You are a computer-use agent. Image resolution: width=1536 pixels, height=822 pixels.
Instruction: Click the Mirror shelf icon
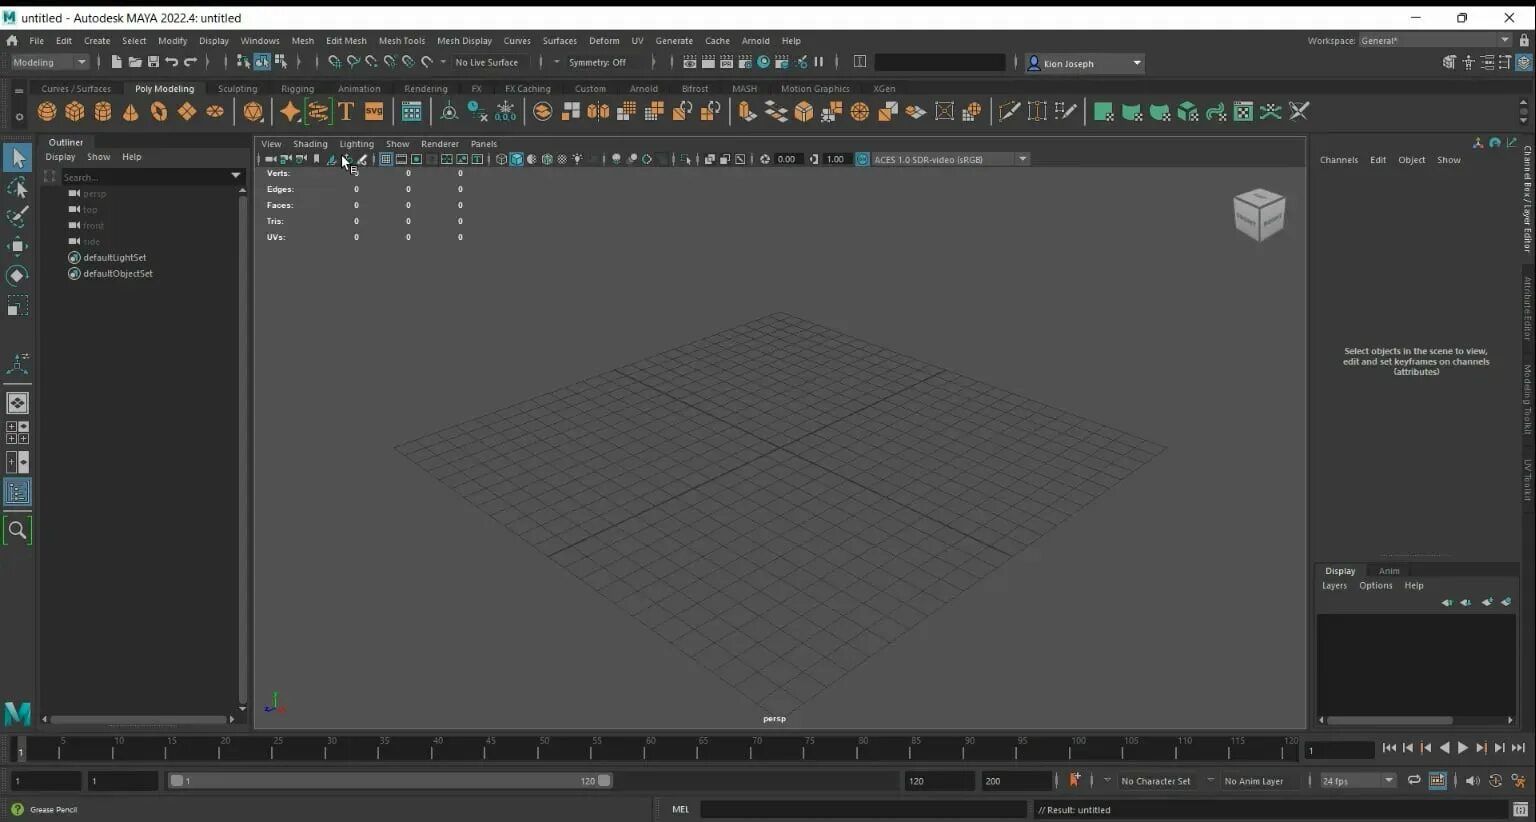pos(598,112)
